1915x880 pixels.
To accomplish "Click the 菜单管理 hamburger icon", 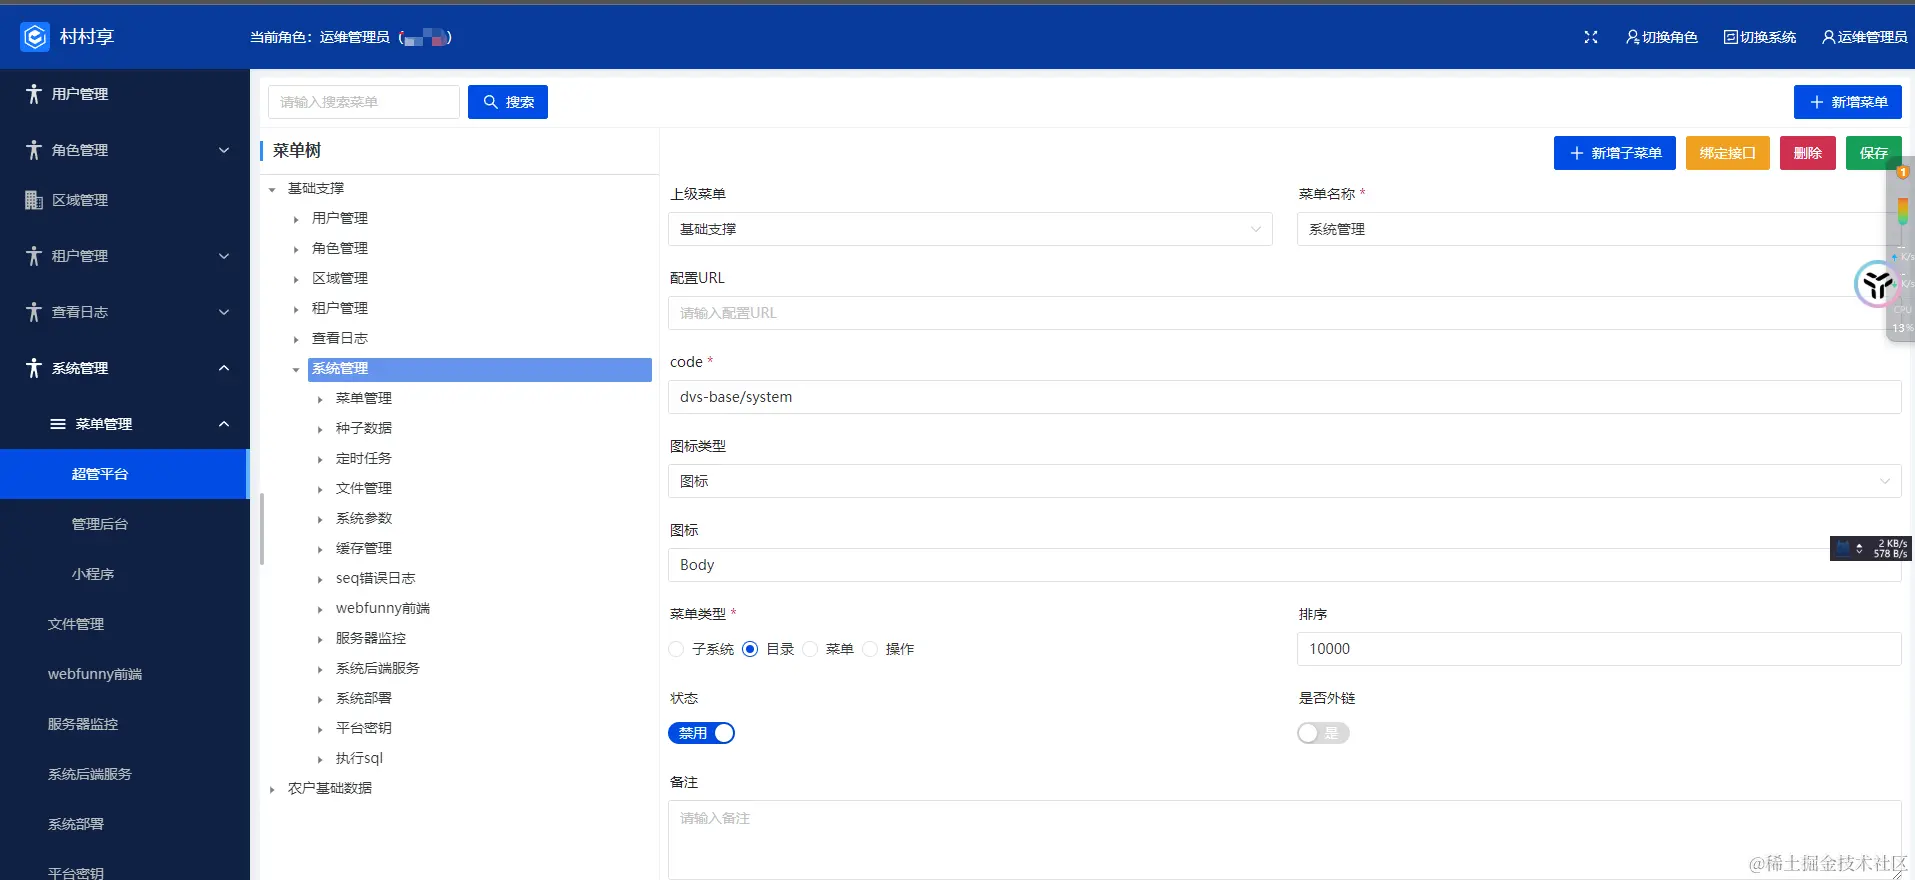I will click(x=58, y=424).
